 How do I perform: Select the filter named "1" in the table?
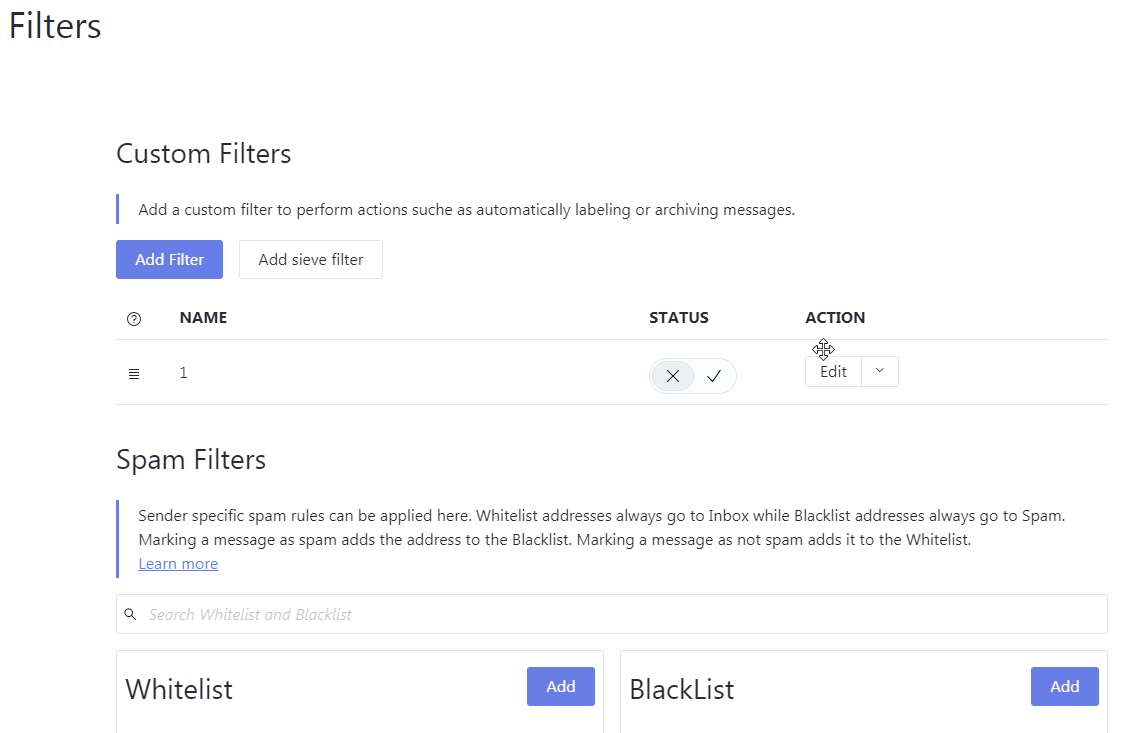[183, 372]
